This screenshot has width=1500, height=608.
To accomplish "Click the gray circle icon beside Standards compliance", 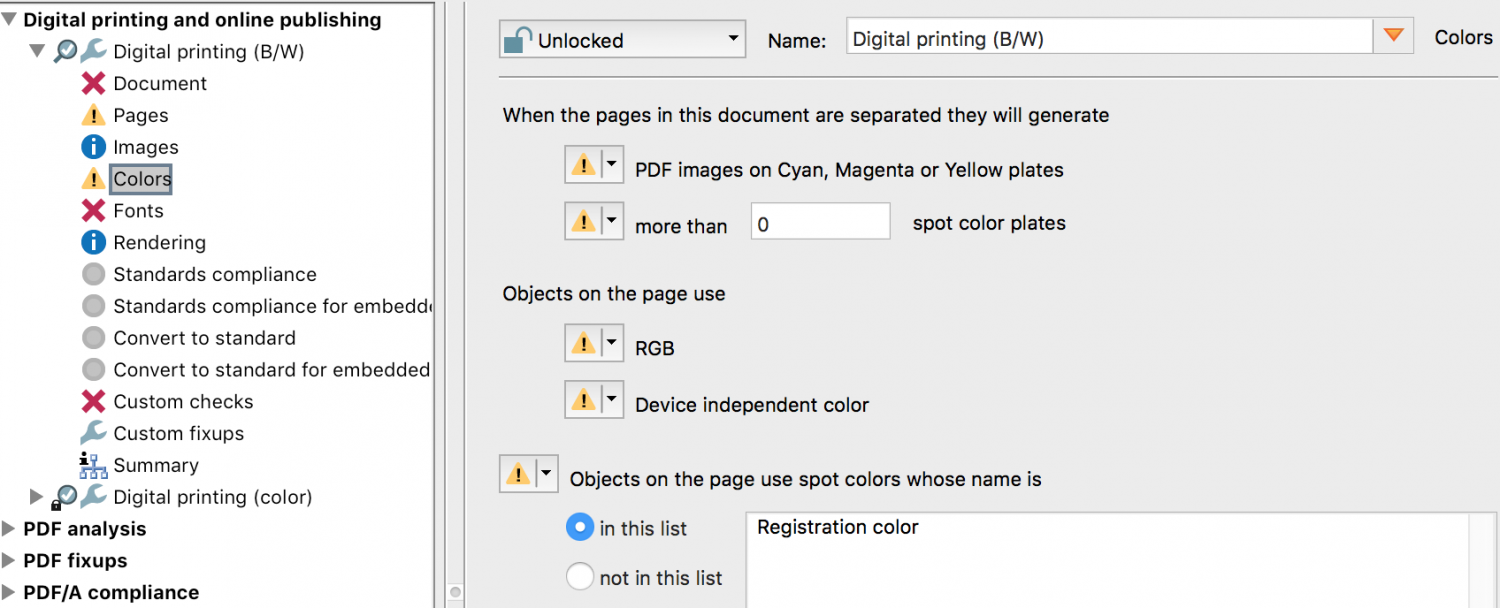I will tap(93, 274).
